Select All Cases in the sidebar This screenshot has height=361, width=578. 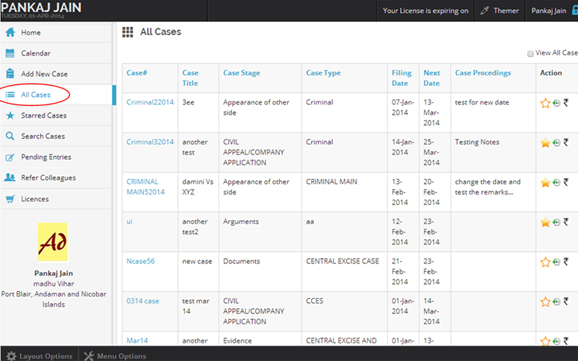pos(56,95)
